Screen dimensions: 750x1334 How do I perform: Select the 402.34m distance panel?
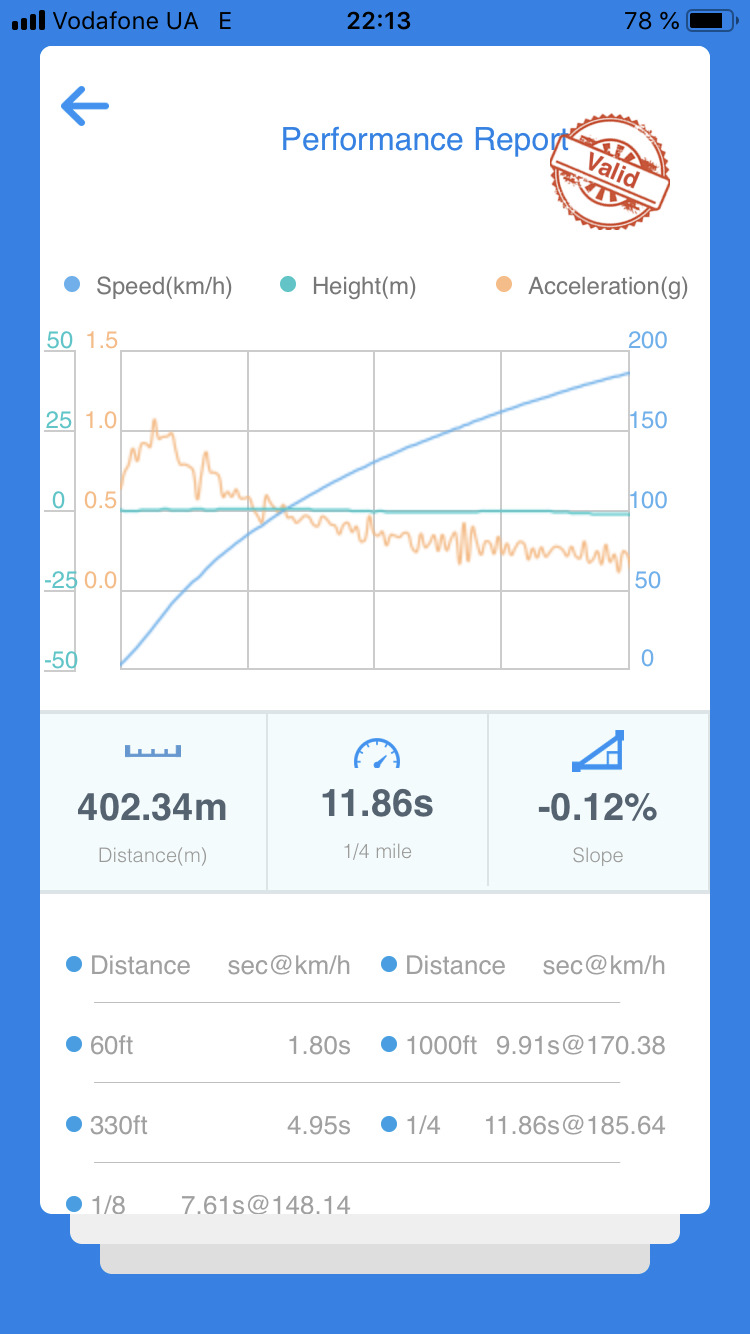(x=153, y=802)
